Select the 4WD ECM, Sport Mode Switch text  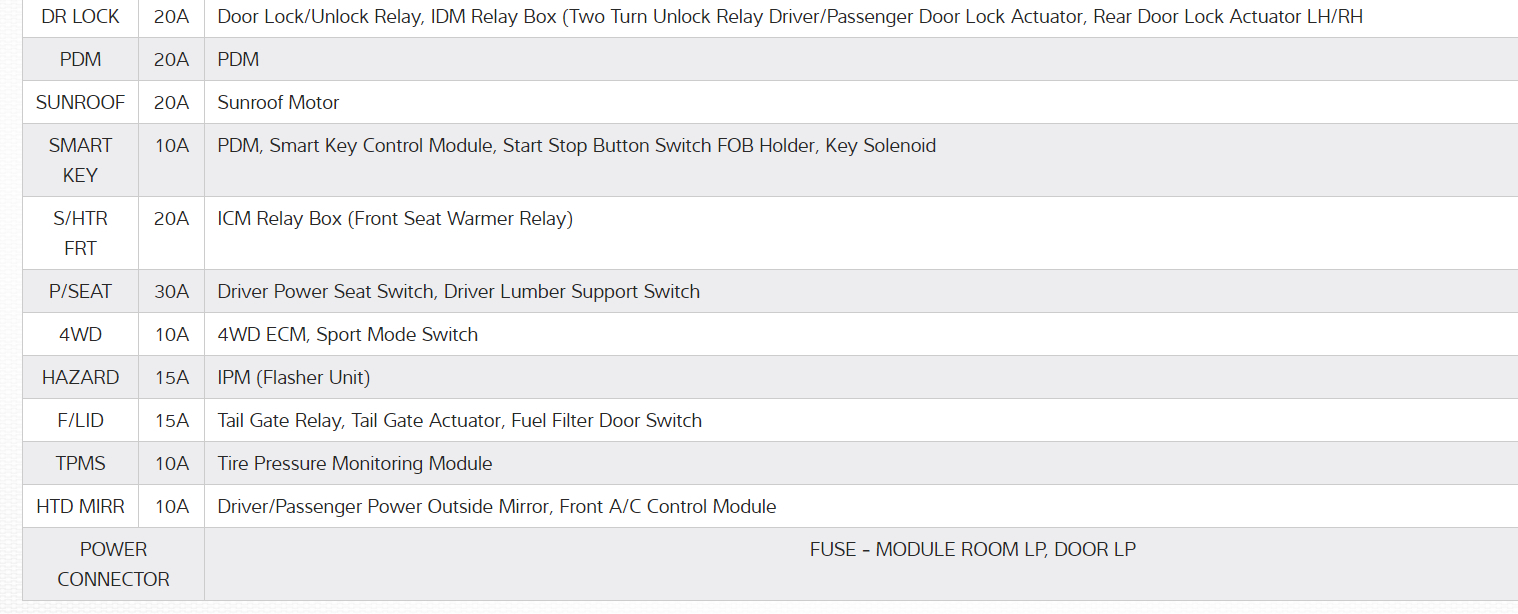pyautogui.click(x=348, y=335)
